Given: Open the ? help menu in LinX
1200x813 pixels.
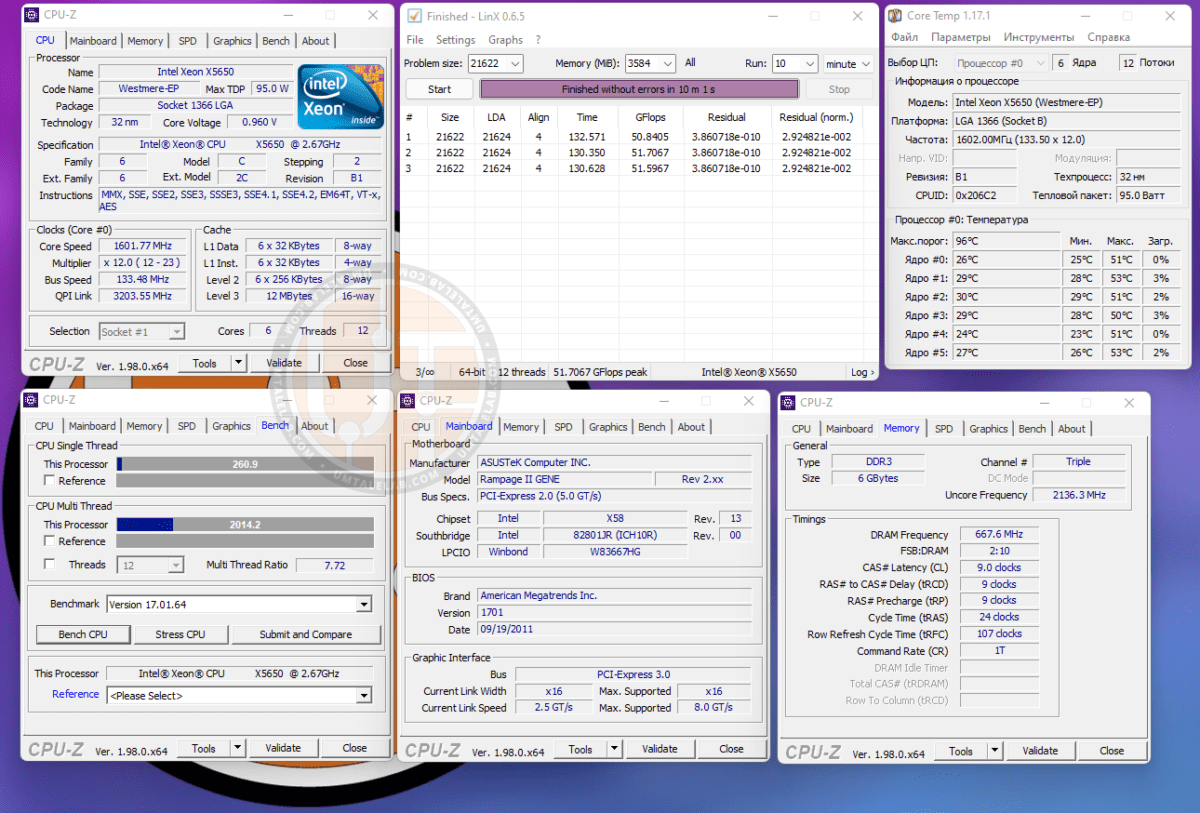Looking at the screenshot, I should pos(538,40).
